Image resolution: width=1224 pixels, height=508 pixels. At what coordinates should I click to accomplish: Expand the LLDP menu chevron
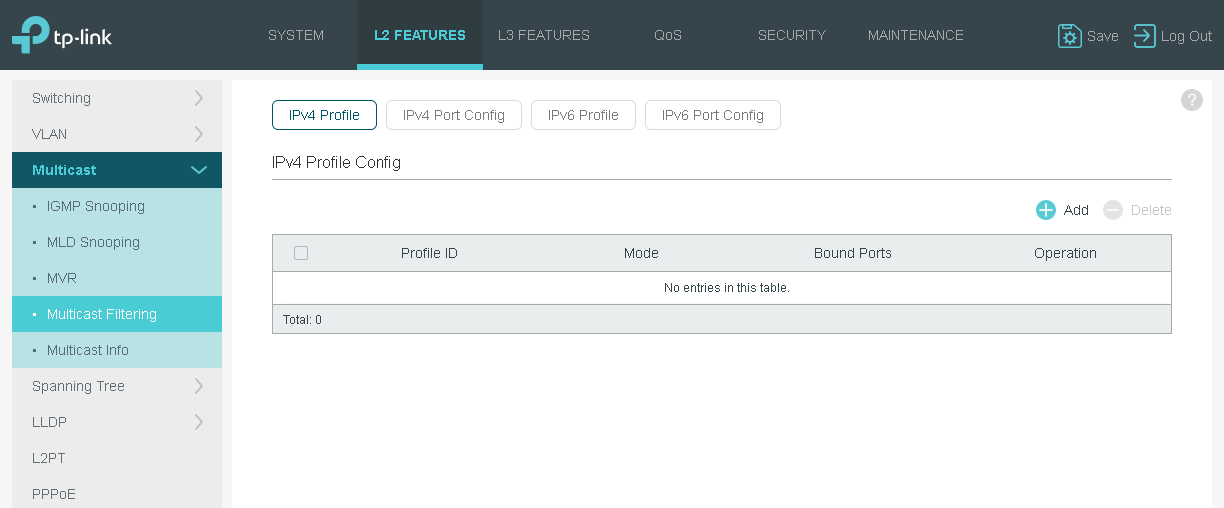198,422
